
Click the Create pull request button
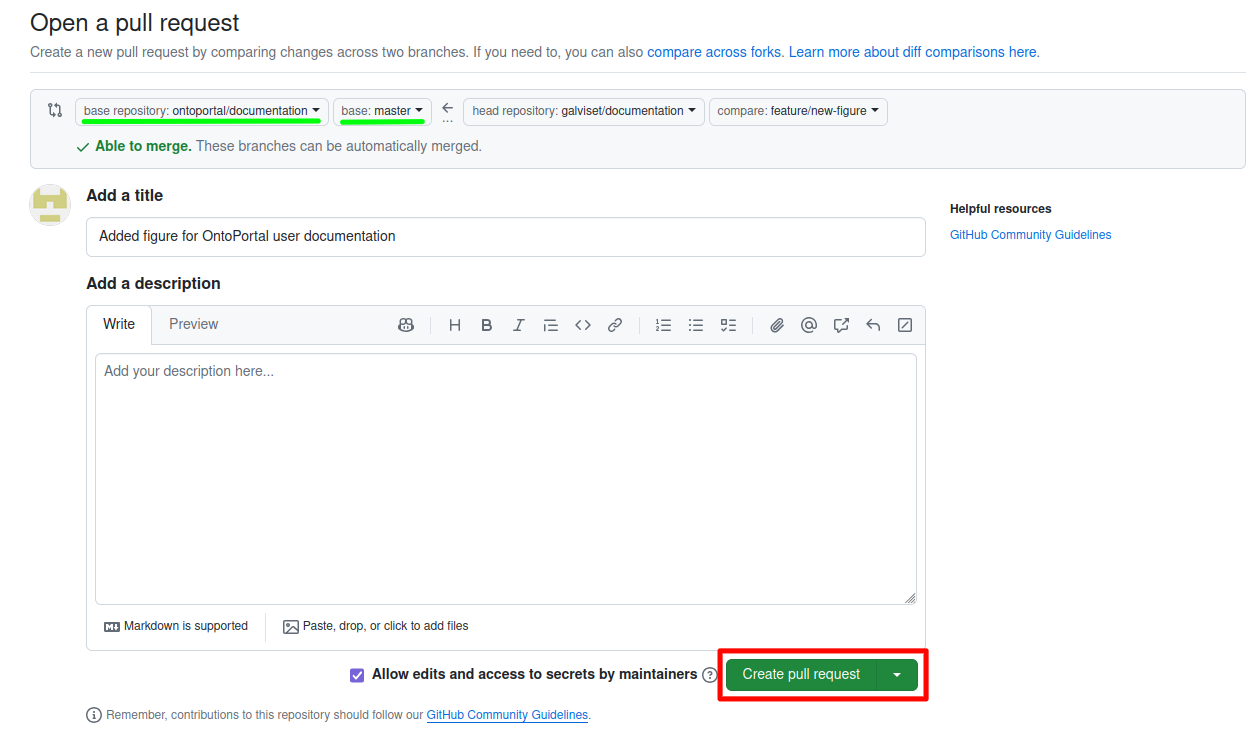click(x=801, y=675)
